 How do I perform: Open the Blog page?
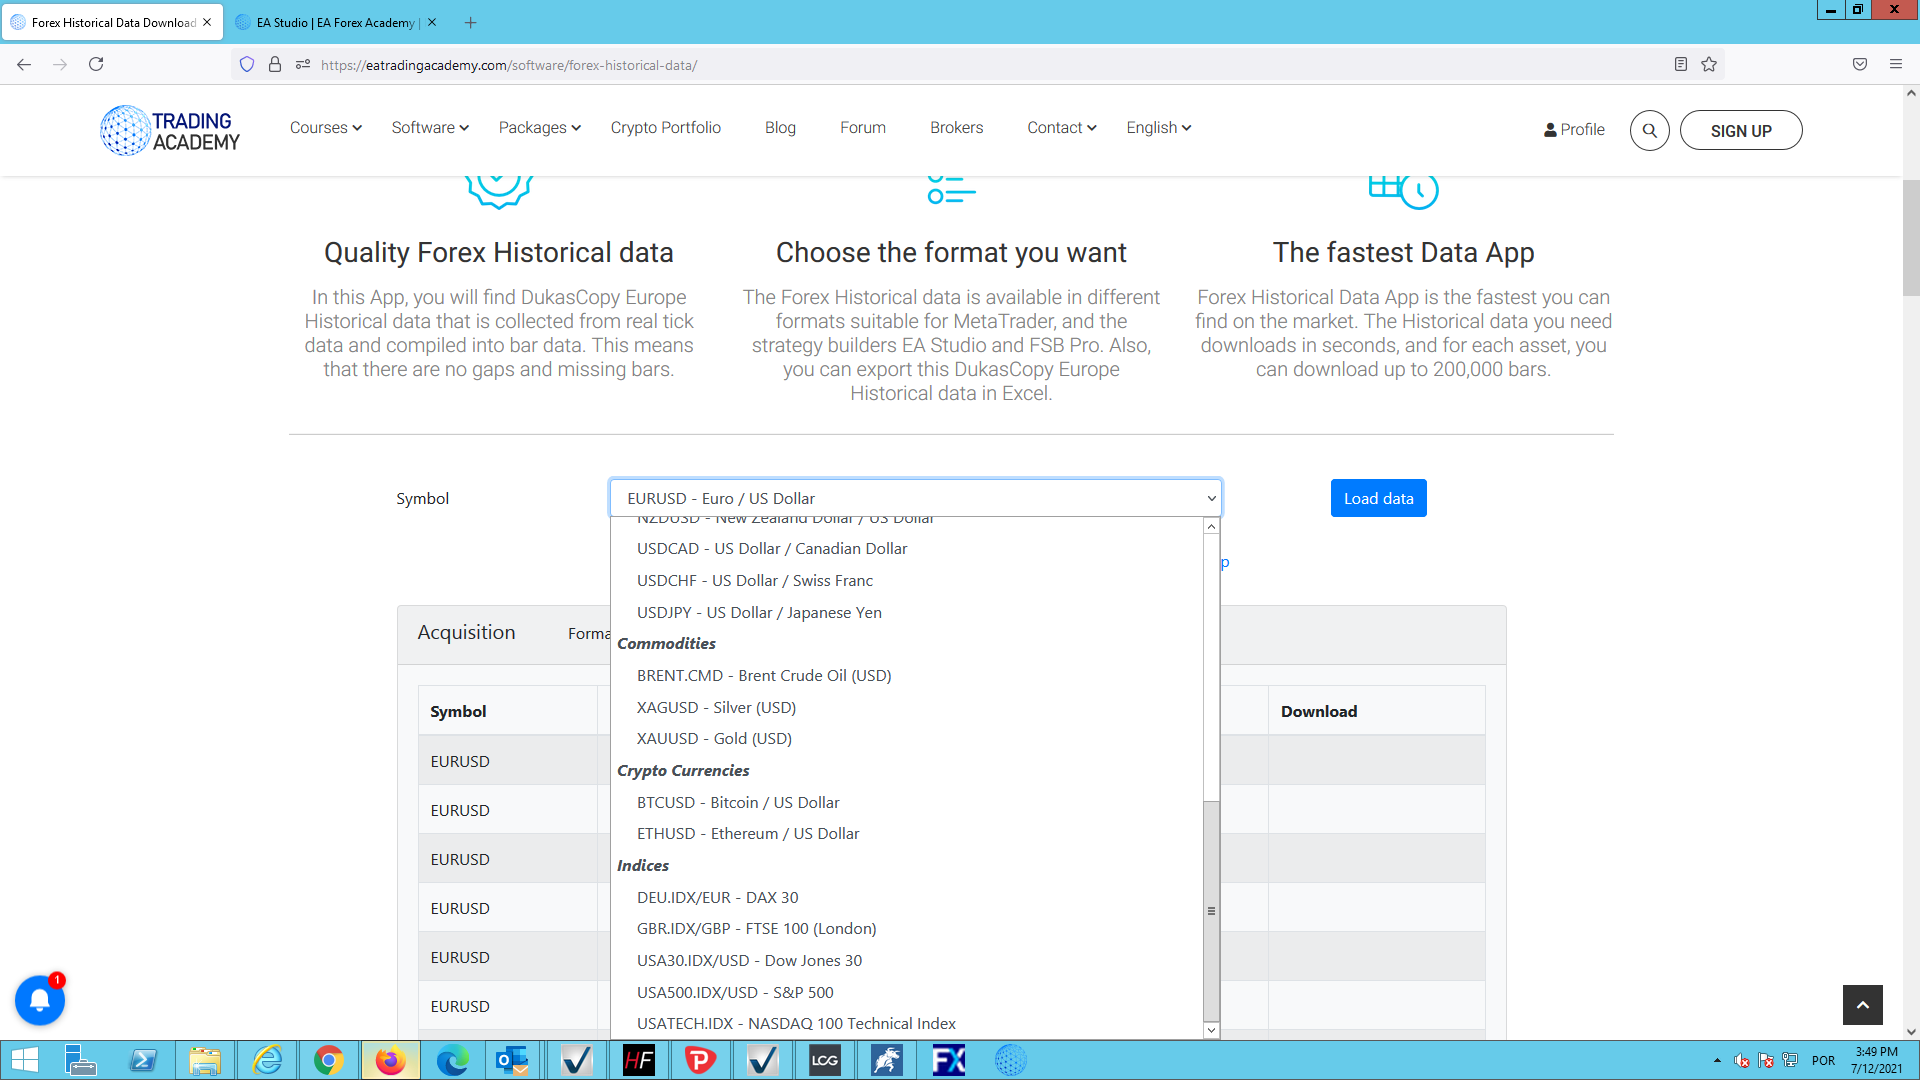coord(780,128)
